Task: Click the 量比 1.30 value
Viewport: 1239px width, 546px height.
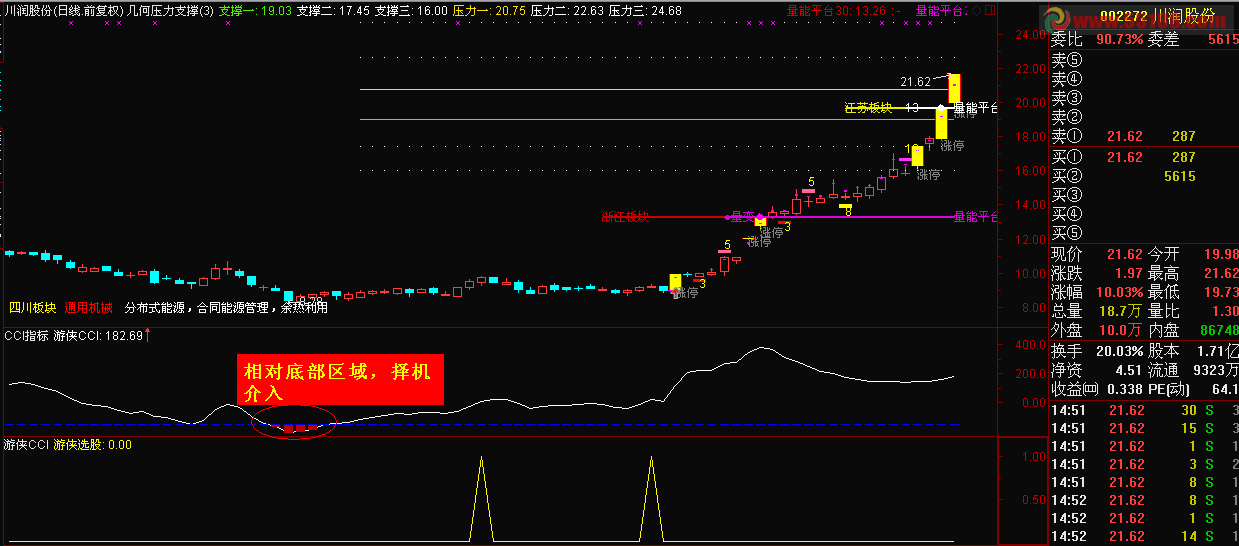Action: [1224, 311]
